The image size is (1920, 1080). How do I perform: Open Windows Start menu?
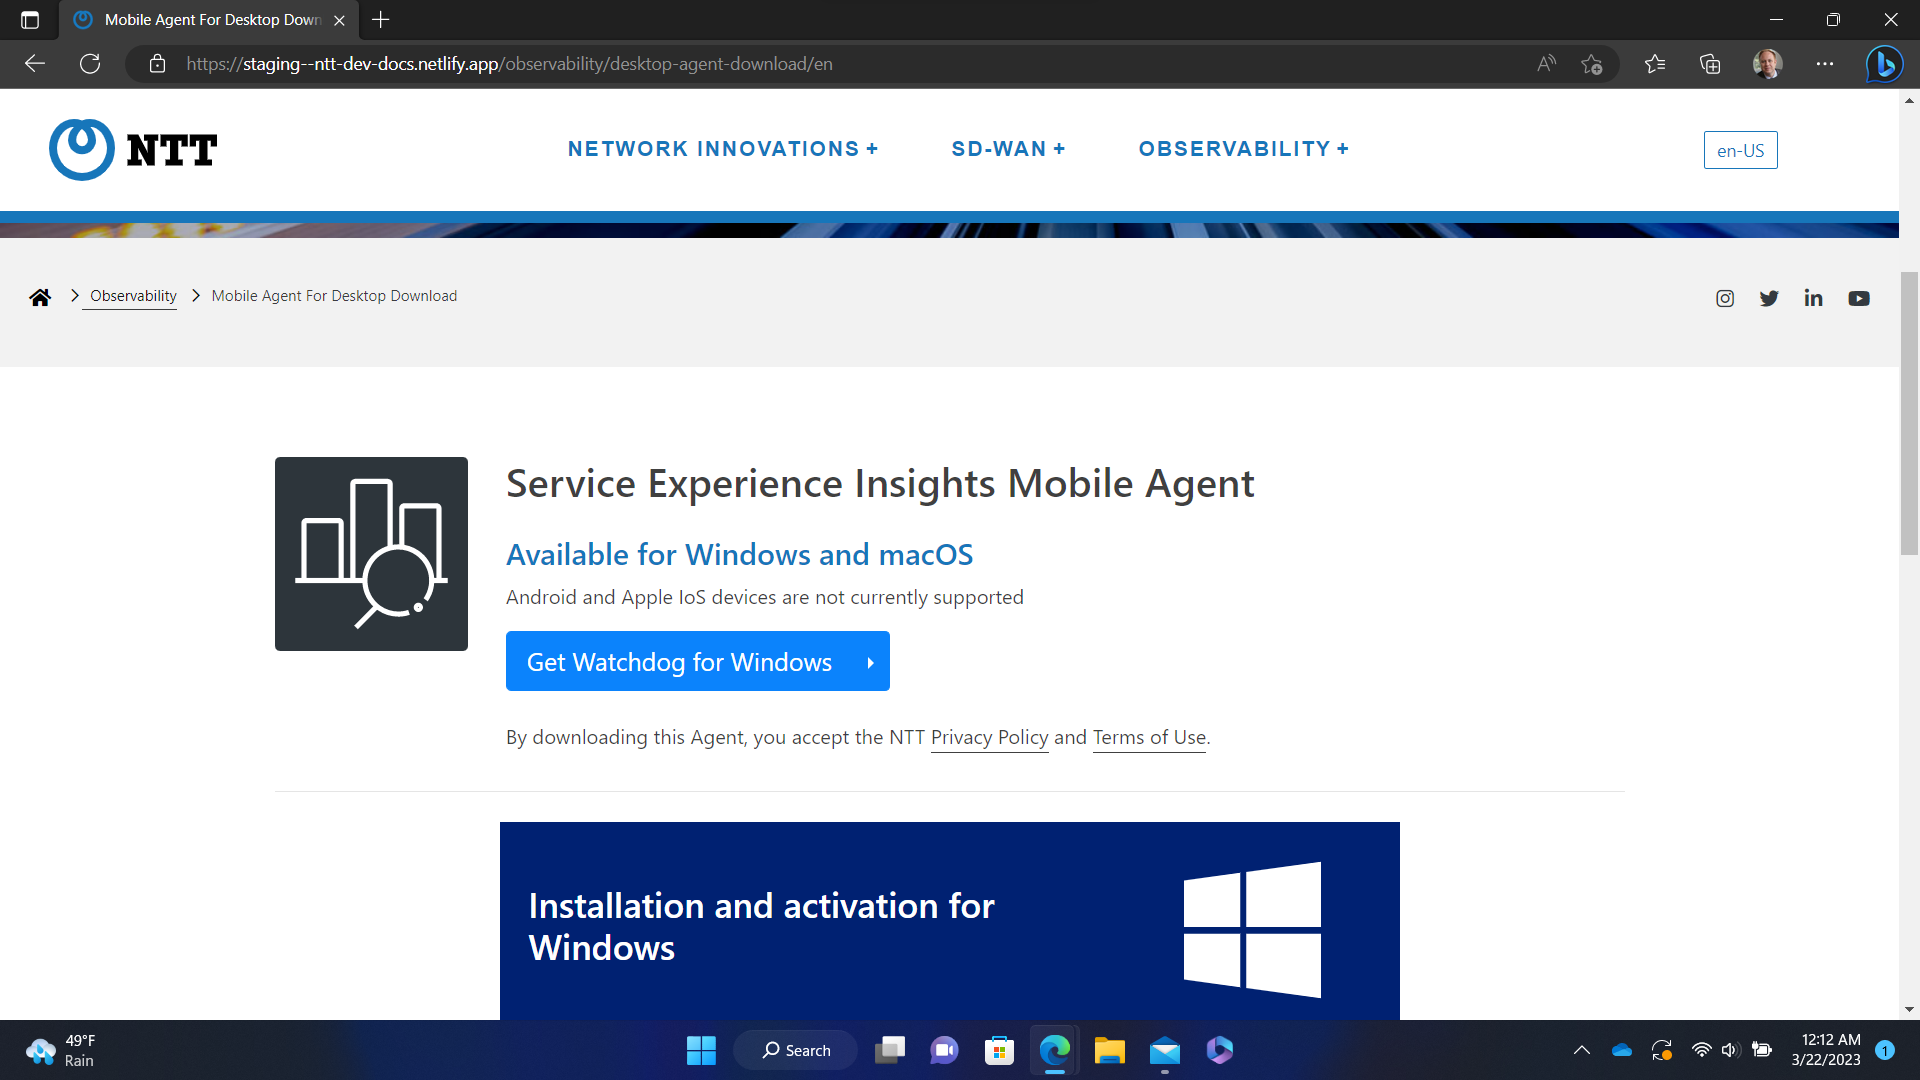click(x=701, y=1050)
